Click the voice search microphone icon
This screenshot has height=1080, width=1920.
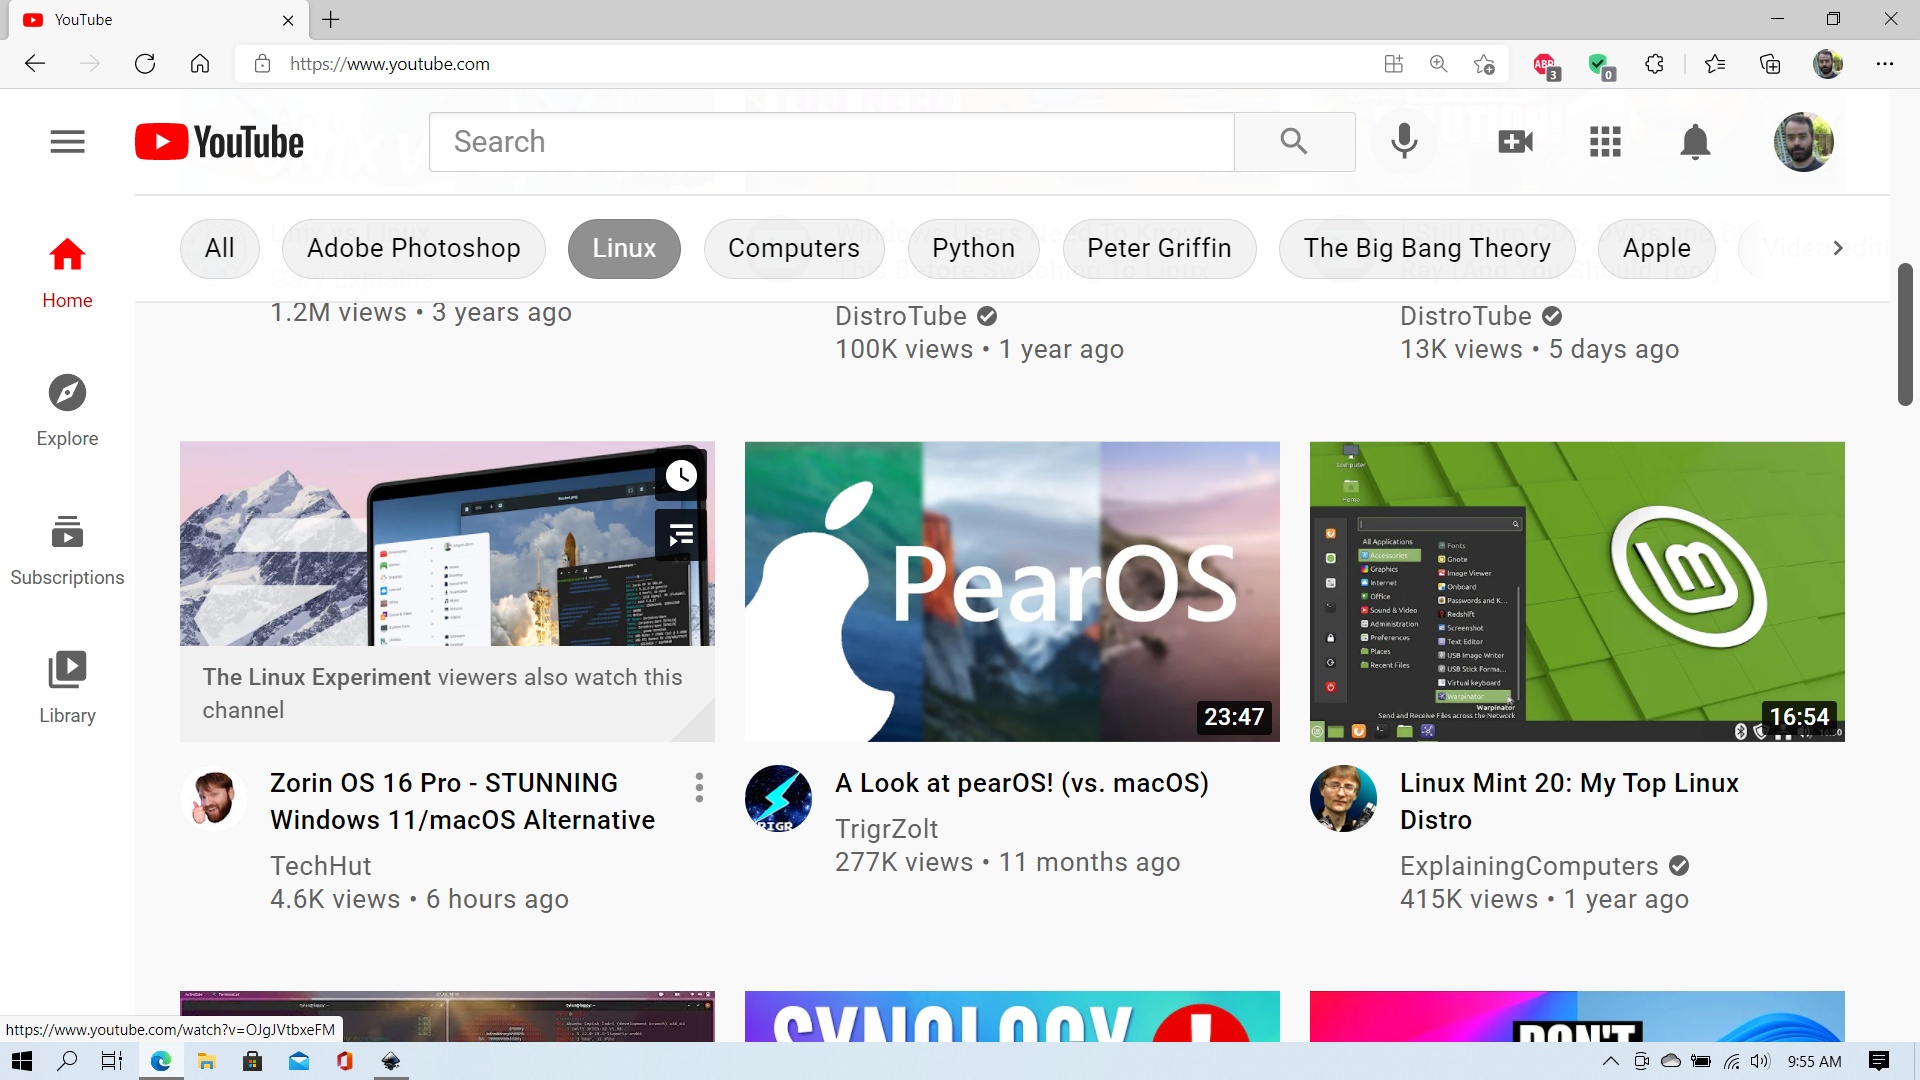point(1404,142)
